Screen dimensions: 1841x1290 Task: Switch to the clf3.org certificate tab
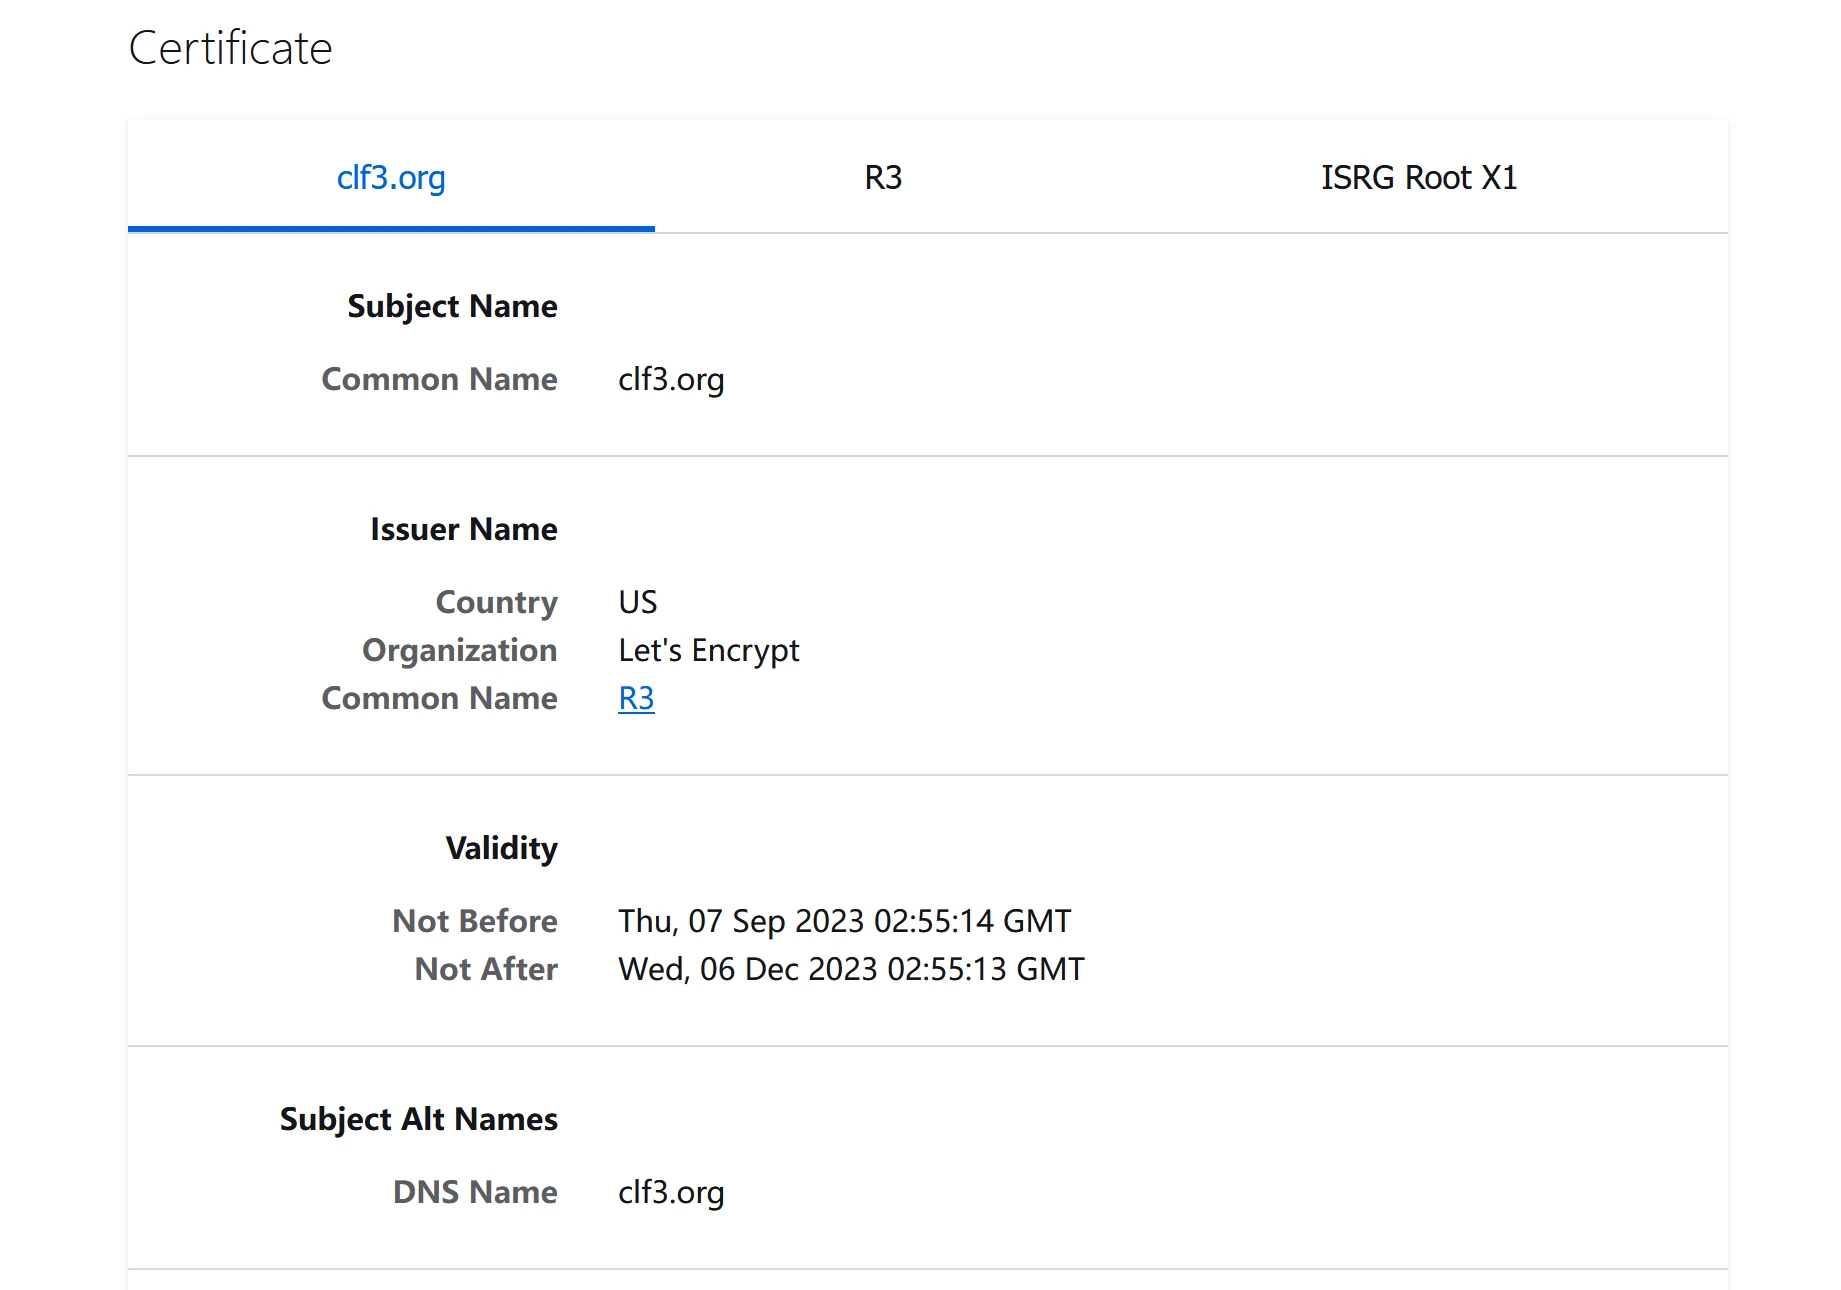point(391,177)
